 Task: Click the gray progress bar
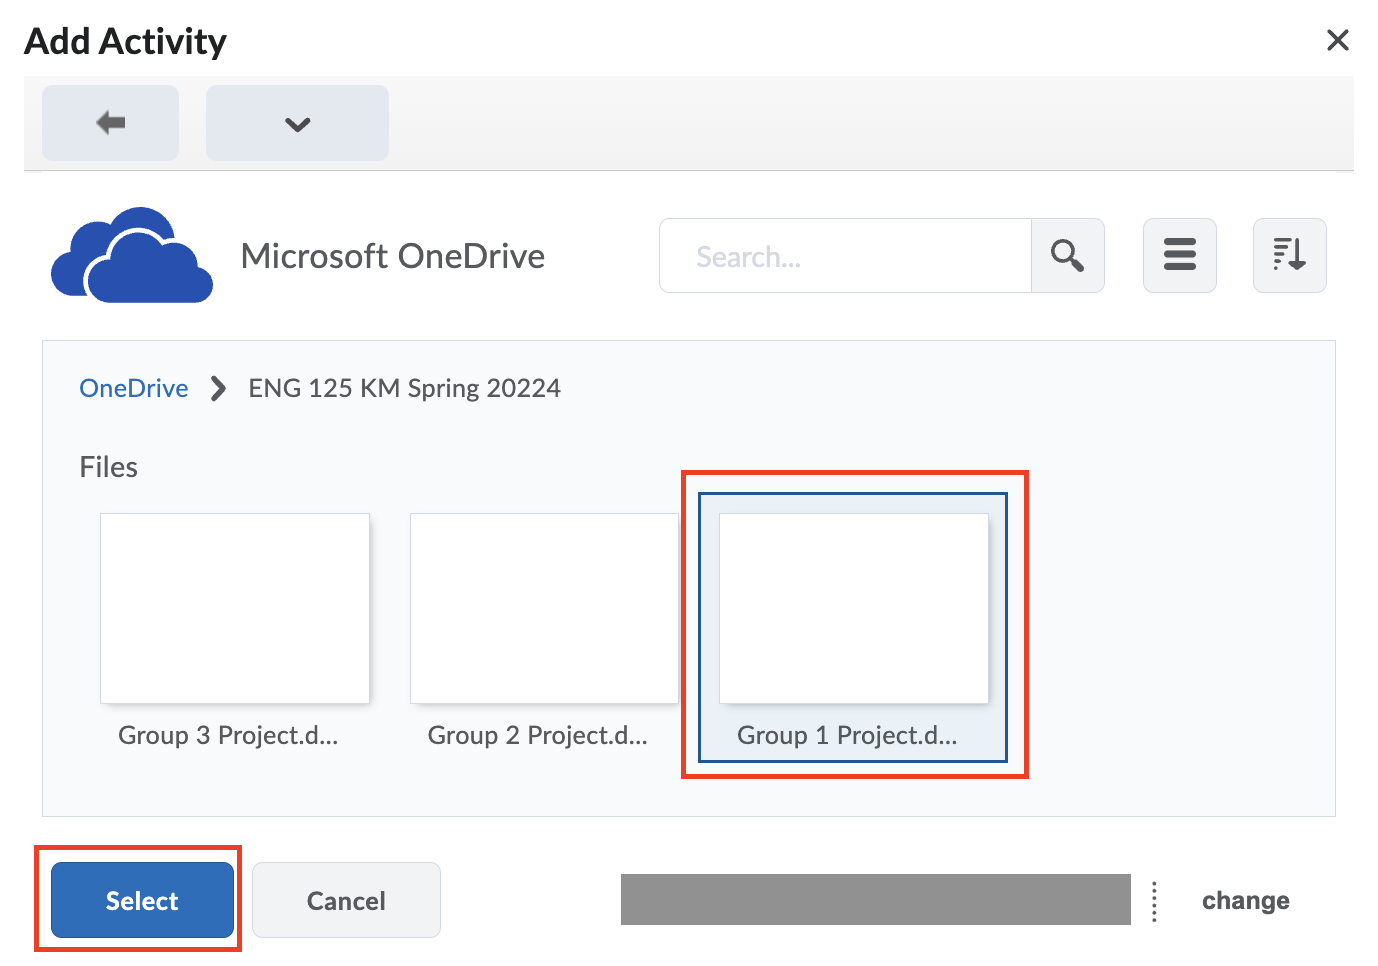click(x=874, y=899)
